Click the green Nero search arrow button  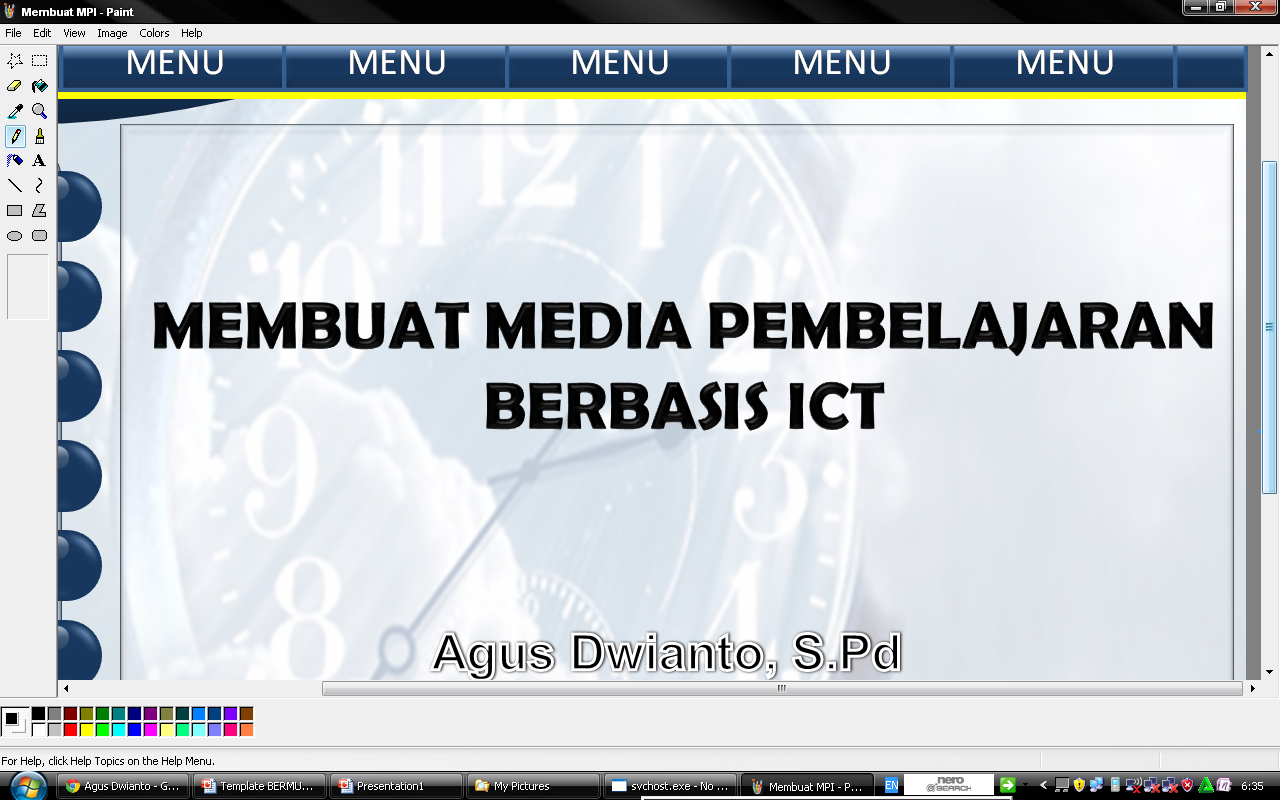pos(1008,786)
